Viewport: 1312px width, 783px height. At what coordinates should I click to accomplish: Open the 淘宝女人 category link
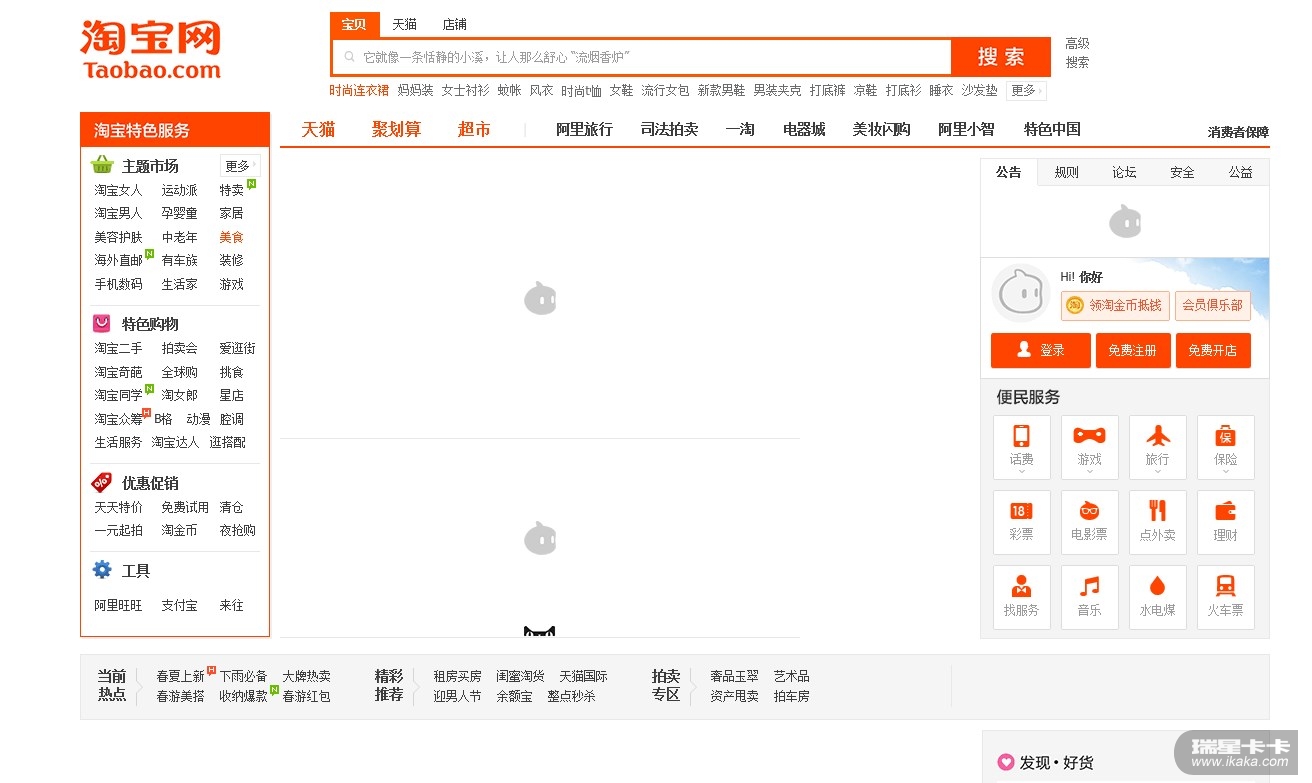(x=119, y=190)
